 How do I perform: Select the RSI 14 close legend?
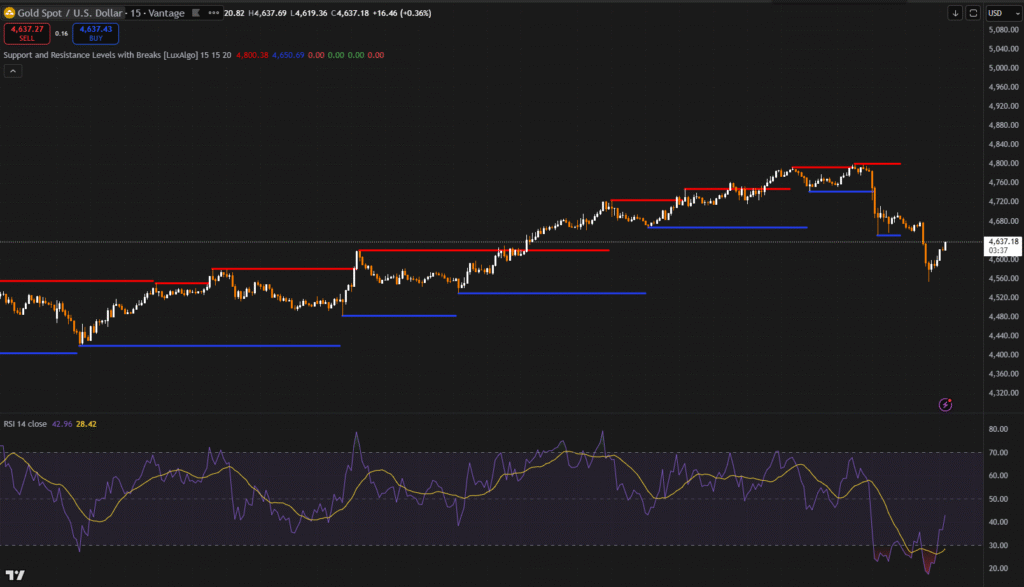point(25,424)
